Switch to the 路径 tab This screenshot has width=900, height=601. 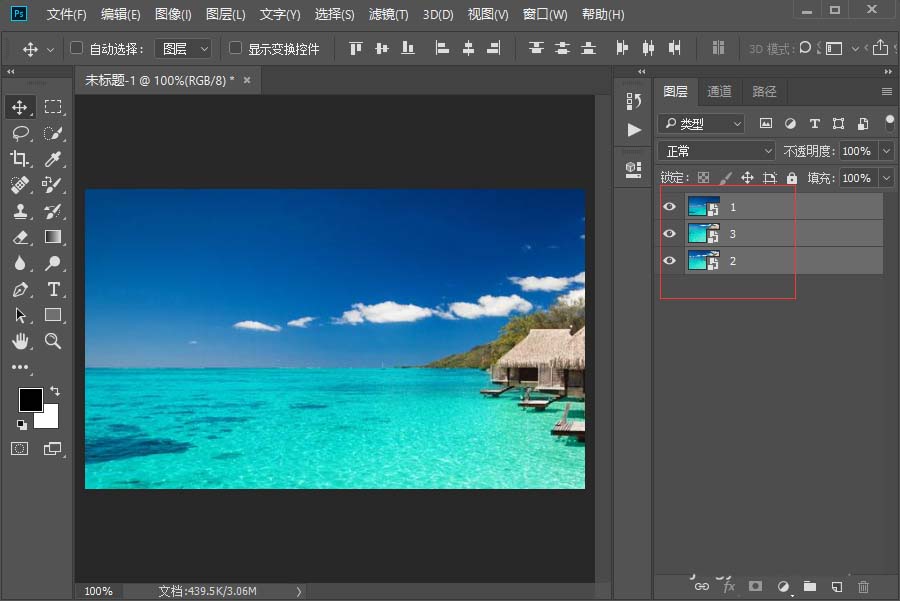click(x=764, y=91)
